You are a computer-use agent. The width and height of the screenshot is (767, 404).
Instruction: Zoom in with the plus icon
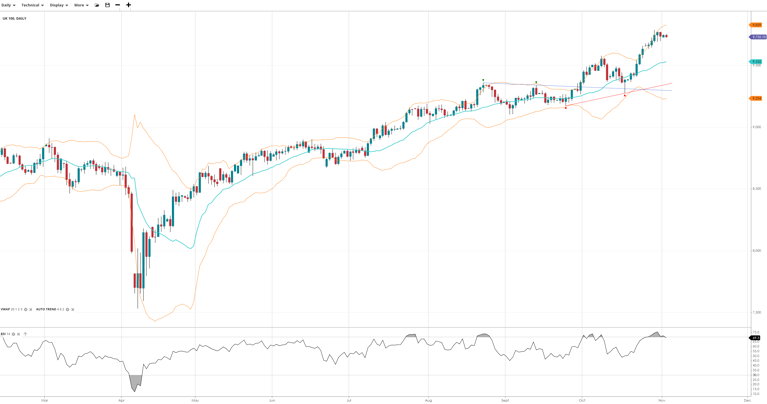click(128, 5)
